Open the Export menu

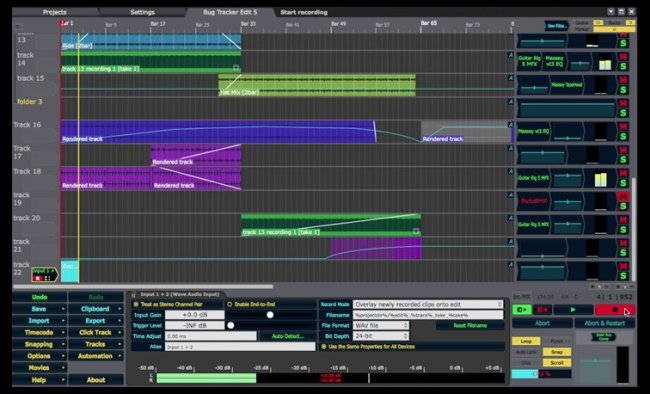[96, 321]
